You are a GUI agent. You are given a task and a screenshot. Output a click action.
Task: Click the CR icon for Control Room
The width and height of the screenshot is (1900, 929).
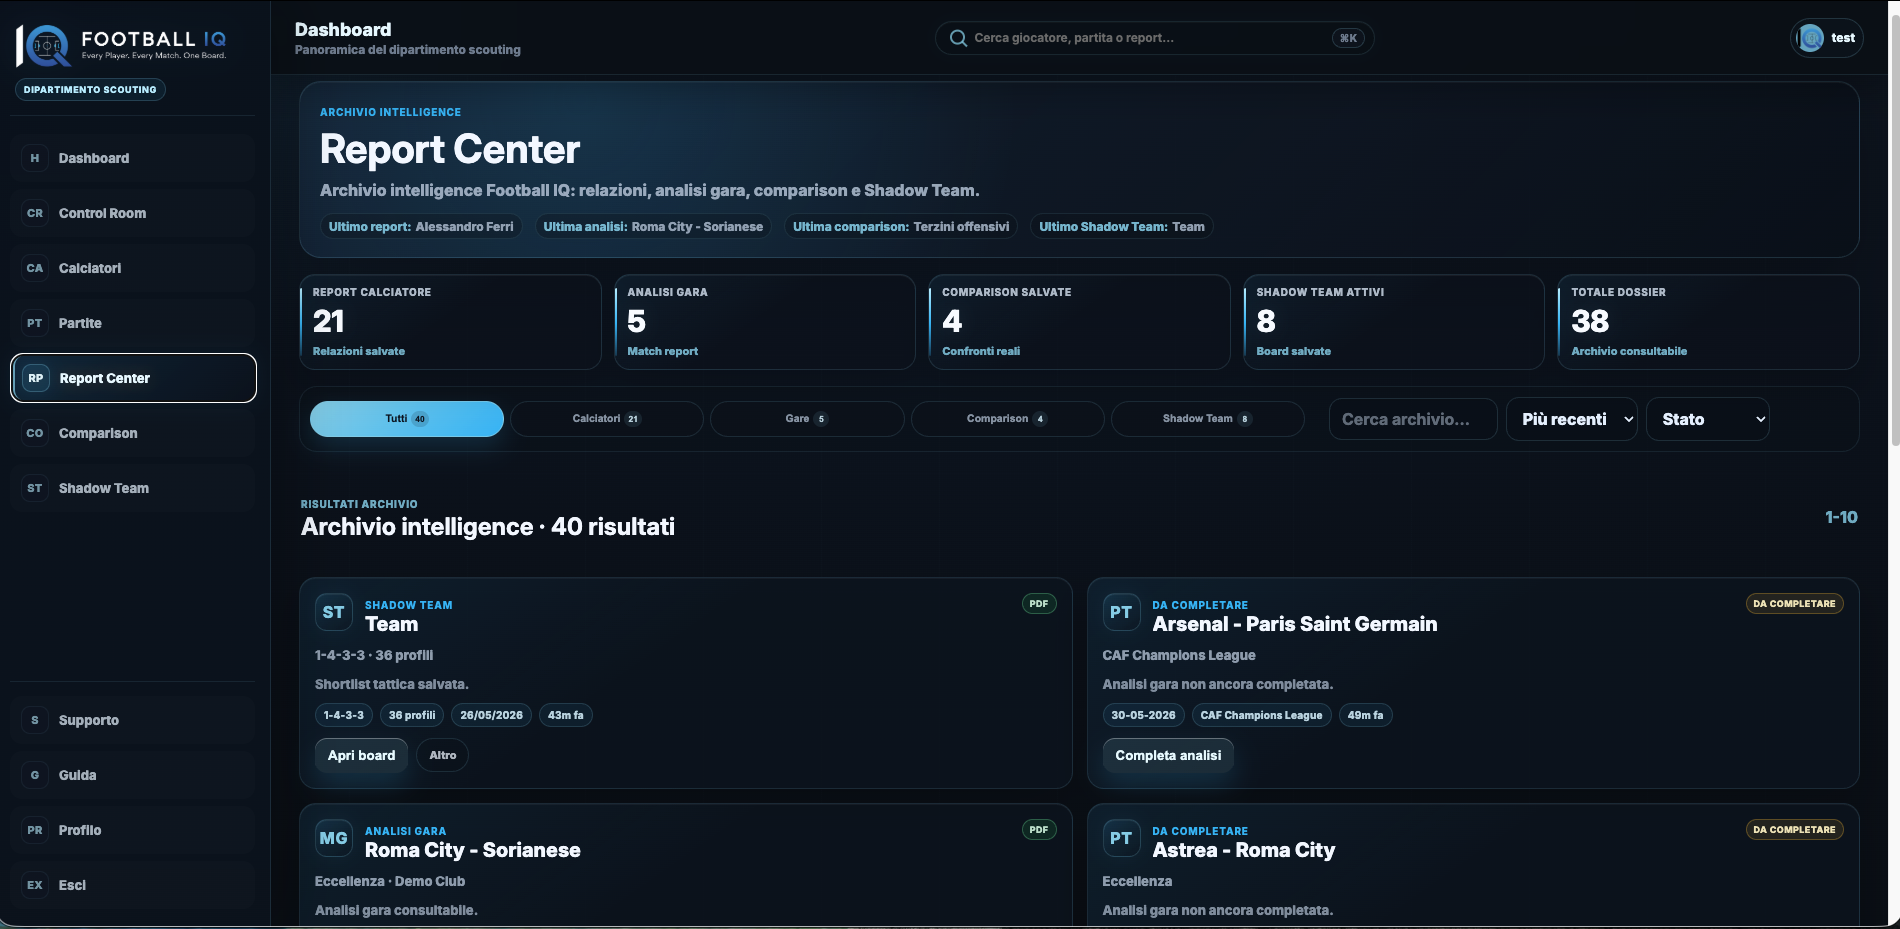35,213
